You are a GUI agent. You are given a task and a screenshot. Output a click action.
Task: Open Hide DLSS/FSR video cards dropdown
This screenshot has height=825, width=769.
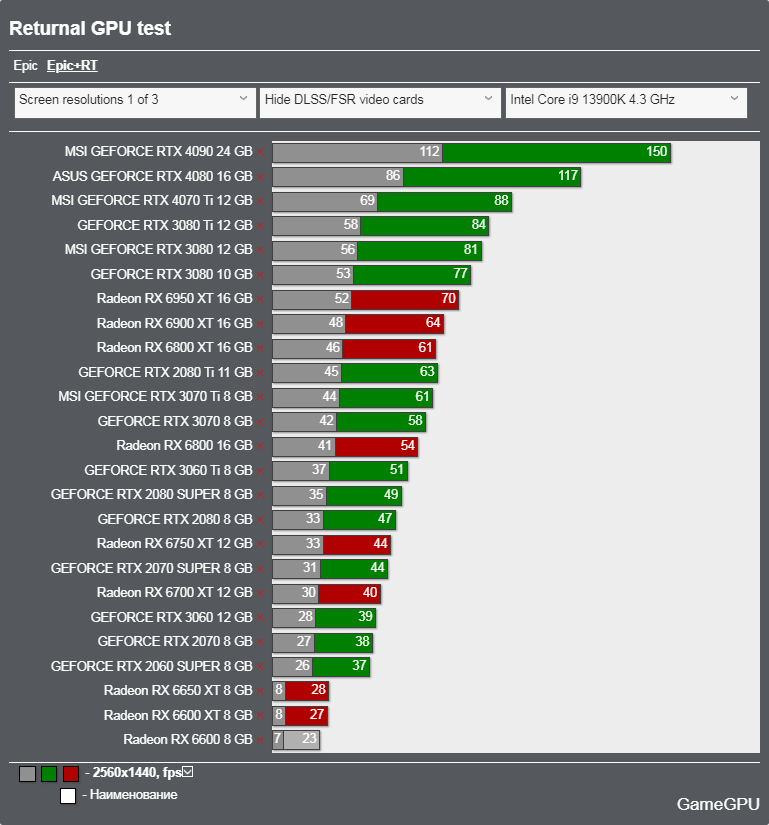click(380, 103)
